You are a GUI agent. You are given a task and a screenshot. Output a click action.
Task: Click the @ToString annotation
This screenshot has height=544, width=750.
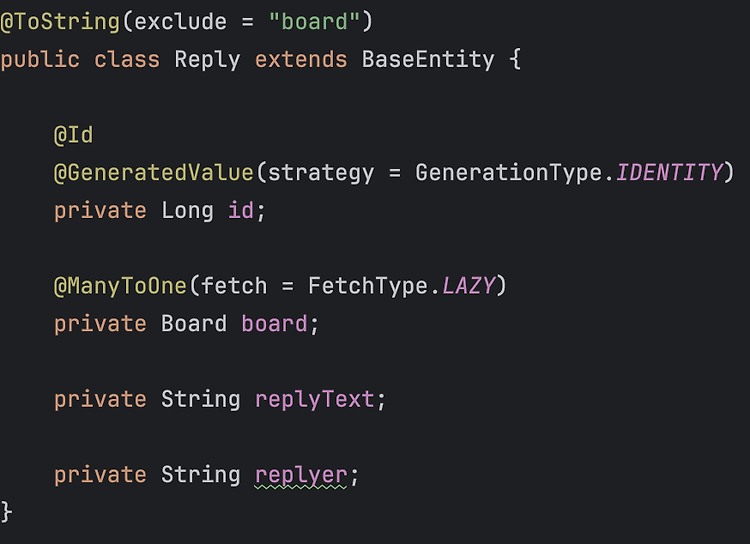pos(60,22)
